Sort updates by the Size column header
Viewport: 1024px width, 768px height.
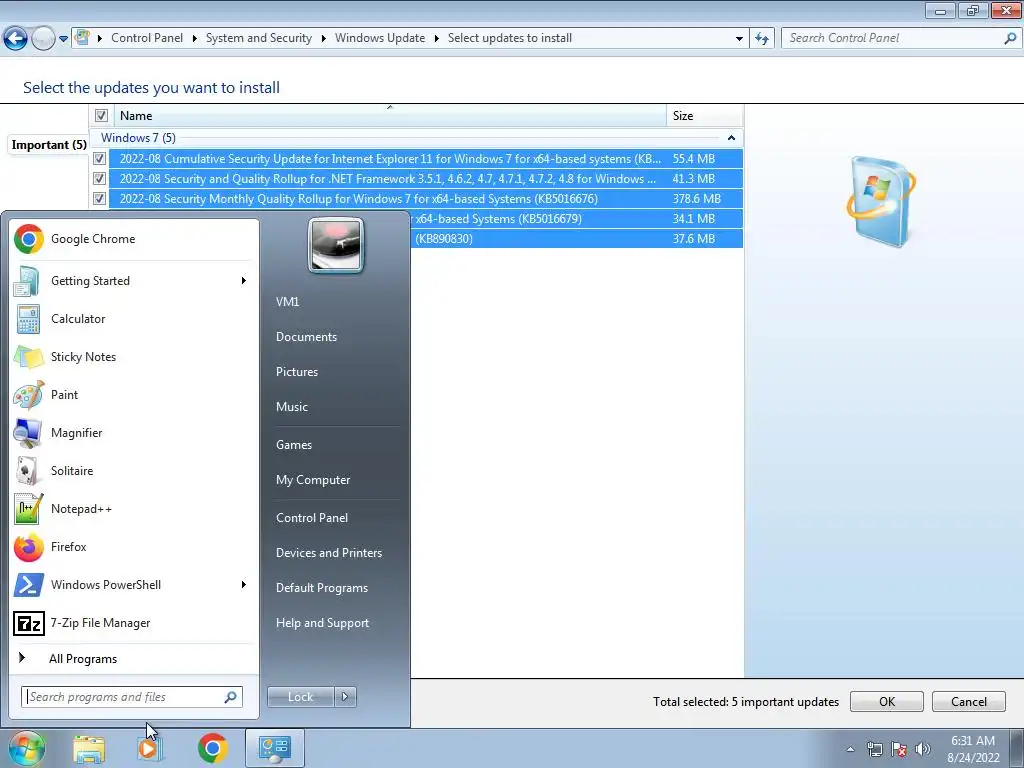pos(705,116)
